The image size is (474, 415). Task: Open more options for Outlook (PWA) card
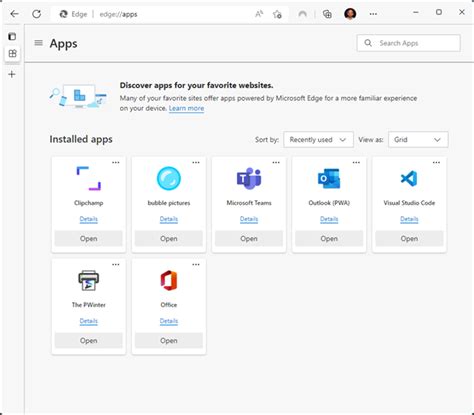356,163
